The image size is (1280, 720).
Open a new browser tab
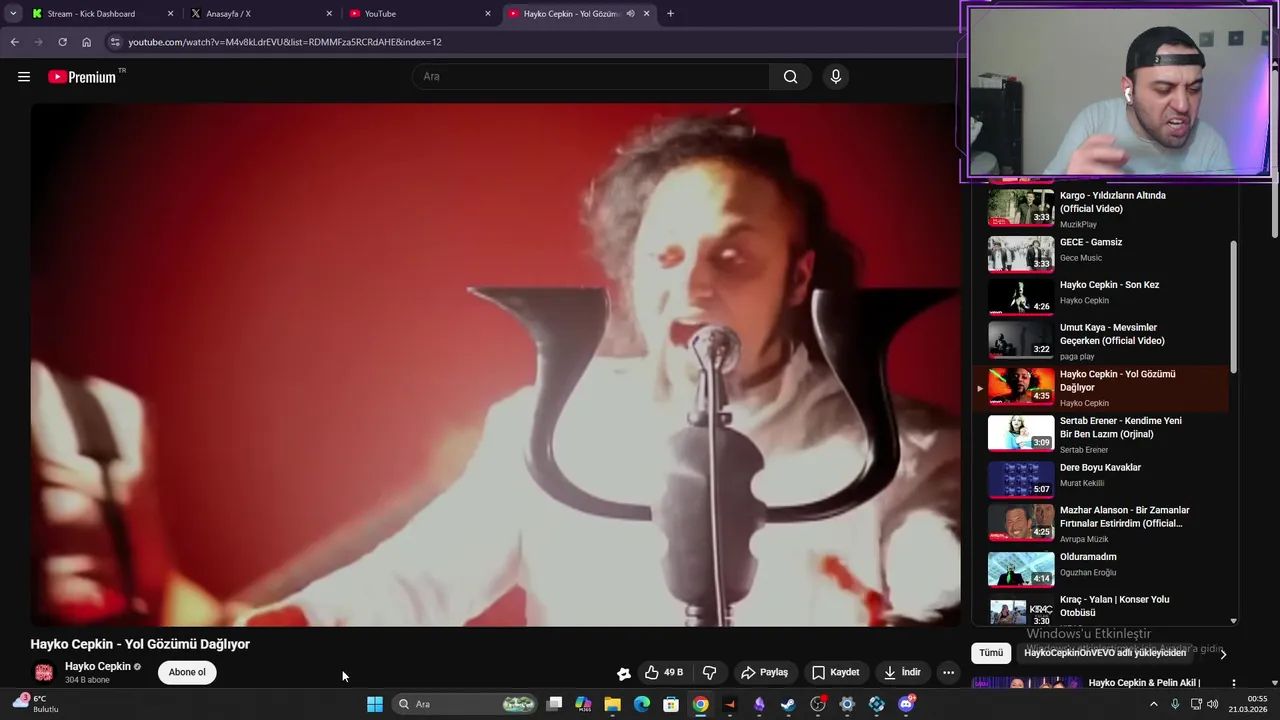670,14
